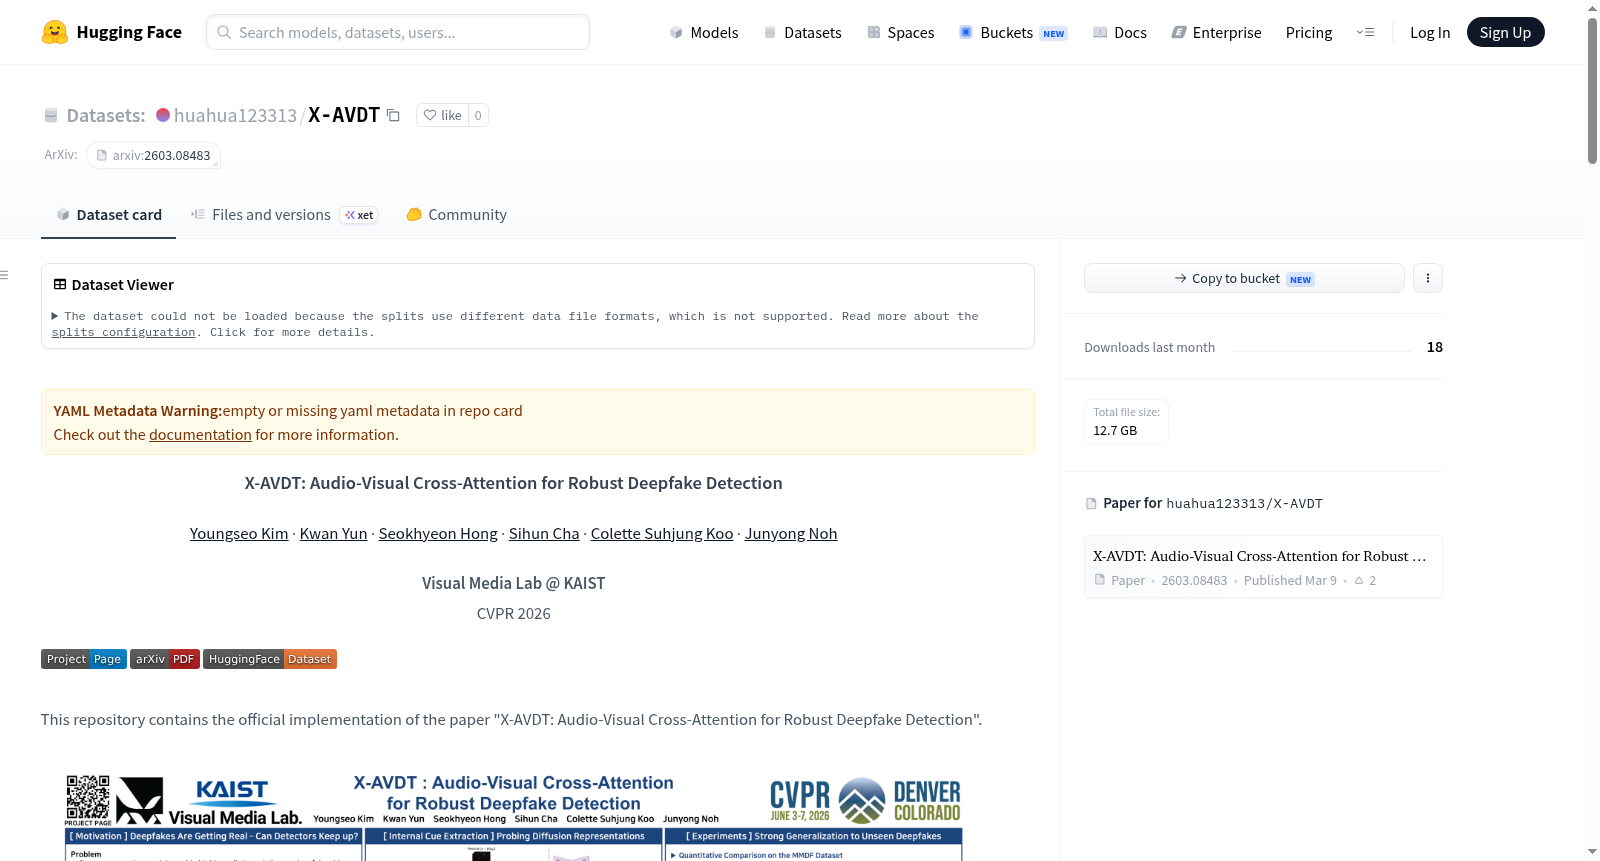Click the page vertical scrollbar

click(1592, 90)
